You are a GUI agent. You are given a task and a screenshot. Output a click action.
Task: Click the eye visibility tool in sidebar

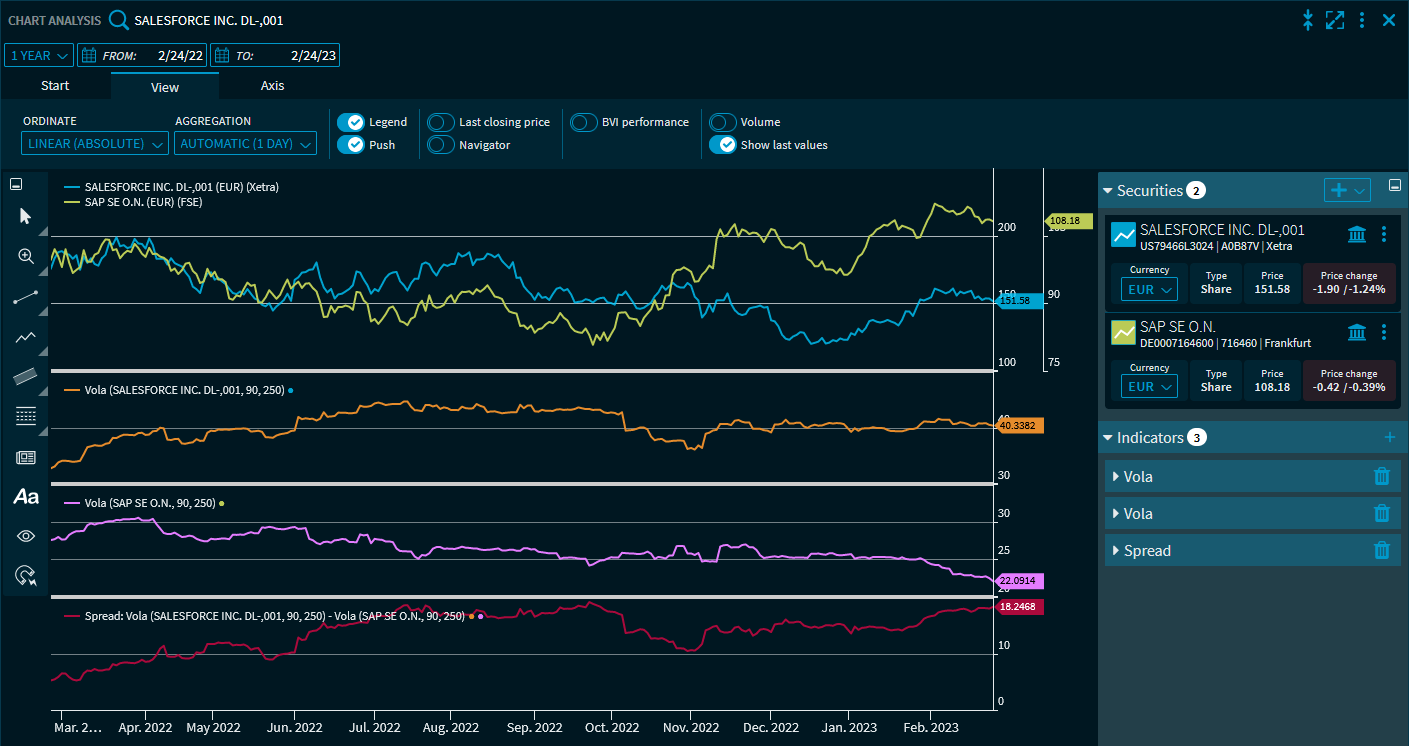pyautogui.click(x=26, y=536)
